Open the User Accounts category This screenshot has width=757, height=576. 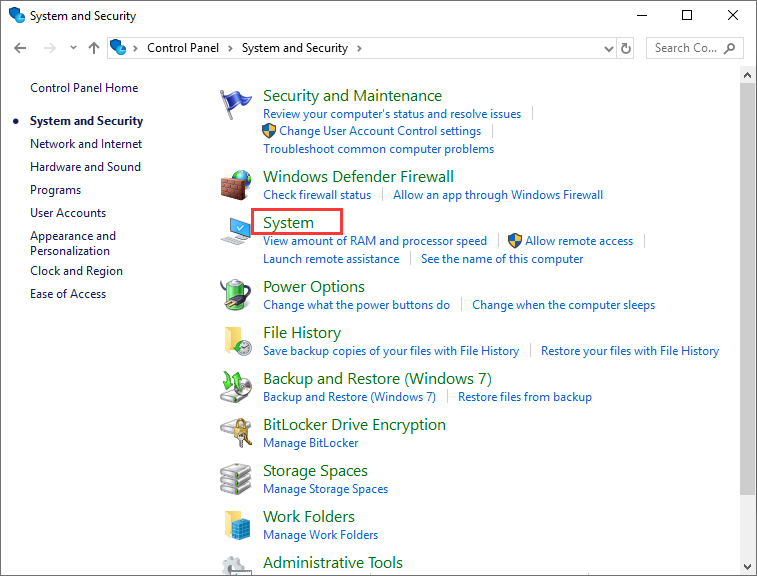pyautogui.click(x=68, y=213)
